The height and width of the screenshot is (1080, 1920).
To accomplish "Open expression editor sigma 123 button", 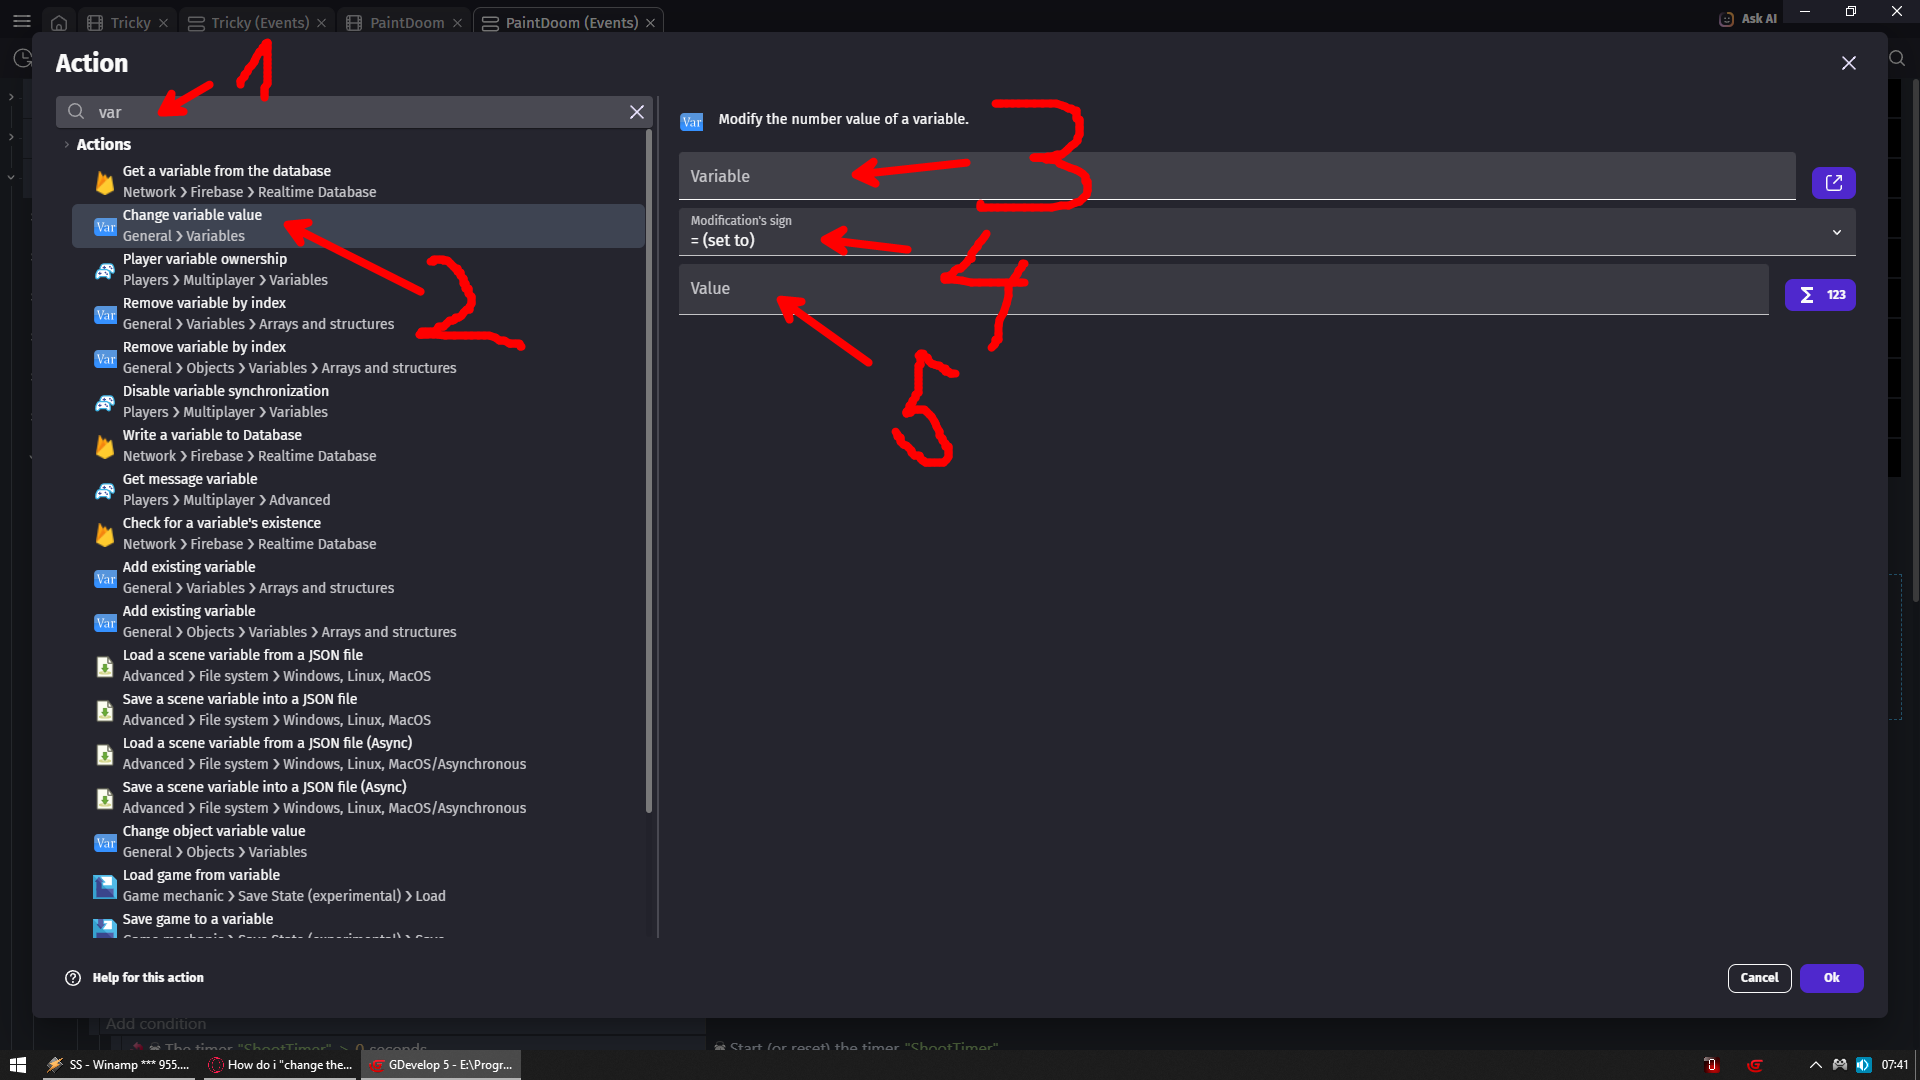I will point(1820,295).
